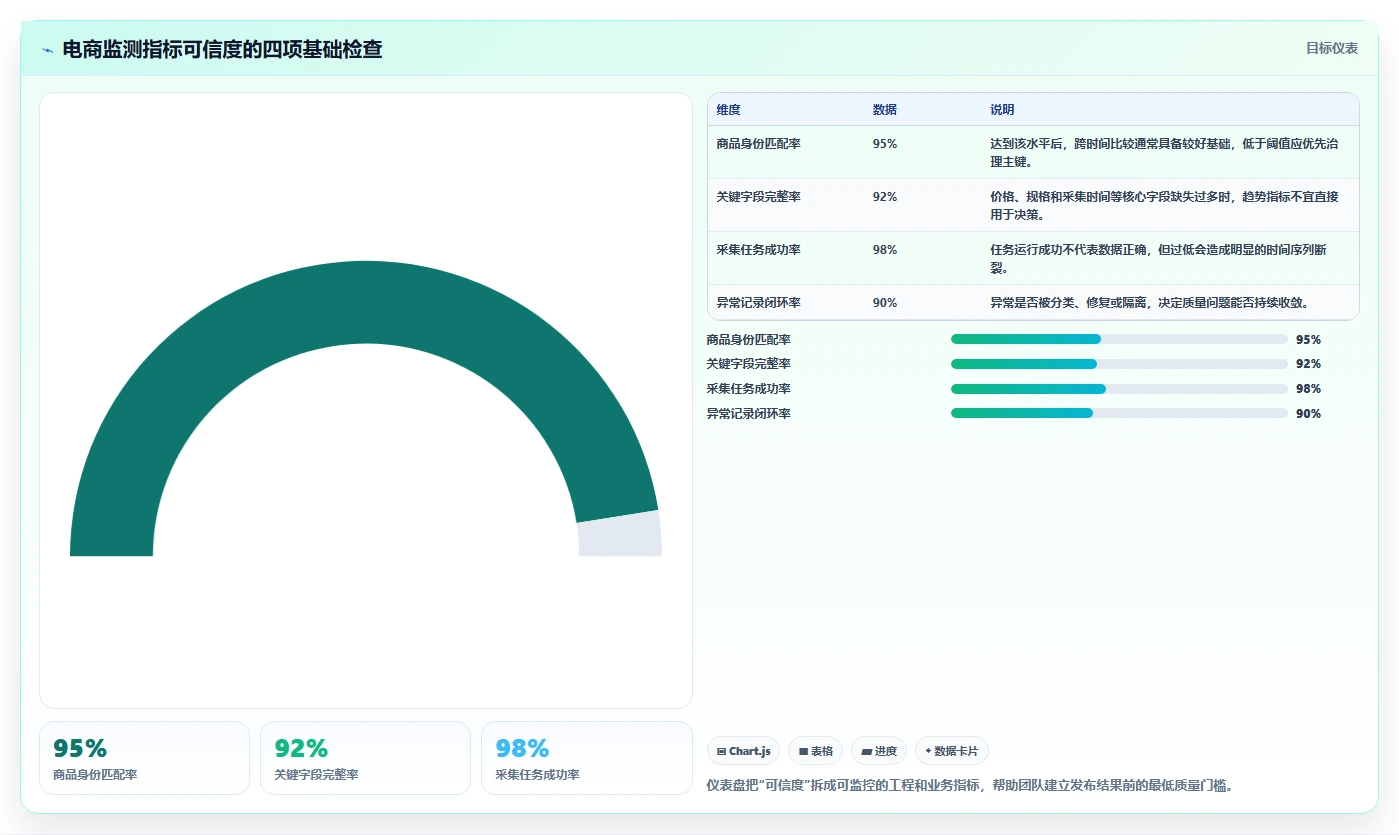Click the 异常记录闭环率 progress bar
This screenshot has width=1399, height=835.
click(1119, 413)
